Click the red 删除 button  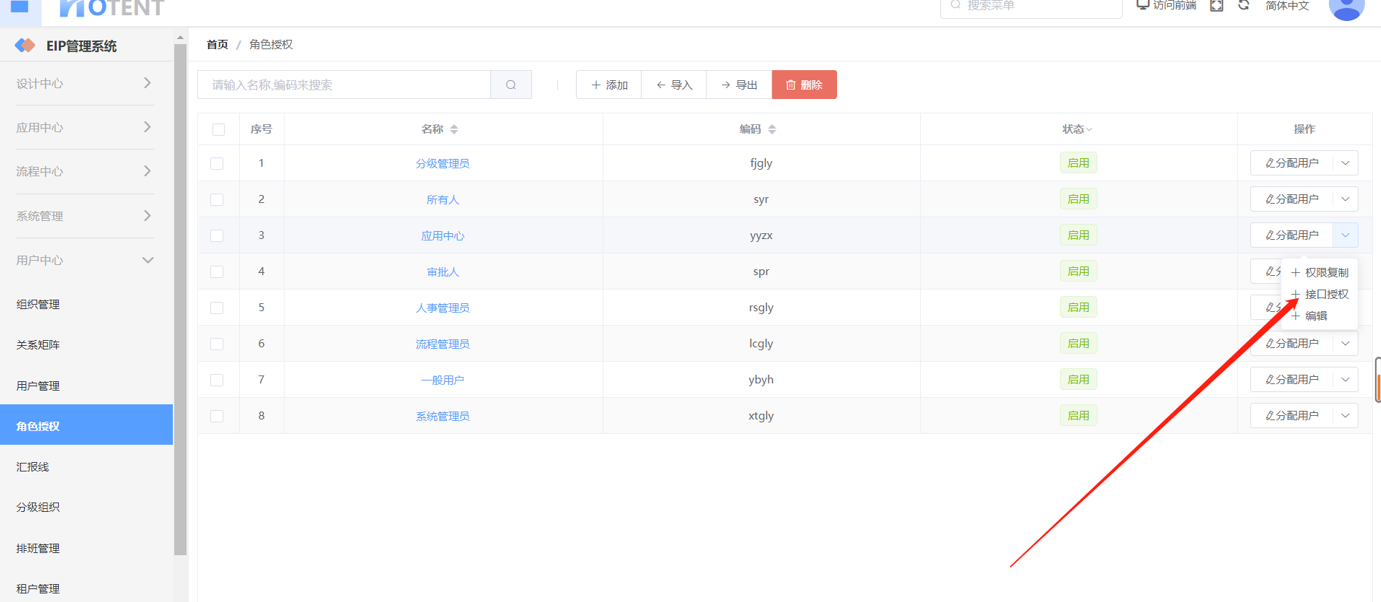pyautogui.click(x=804, y=85)
